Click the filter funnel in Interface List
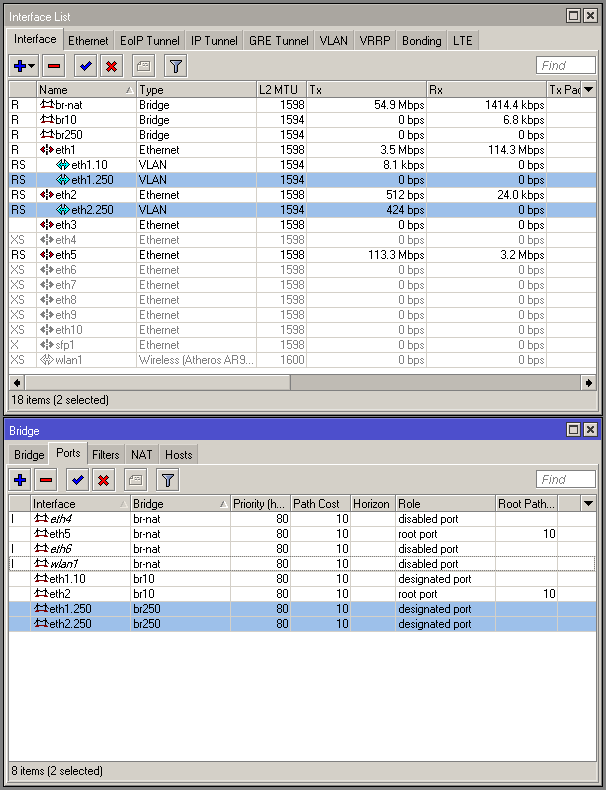Viewport: 606px width, 790px height. (175, 66)
